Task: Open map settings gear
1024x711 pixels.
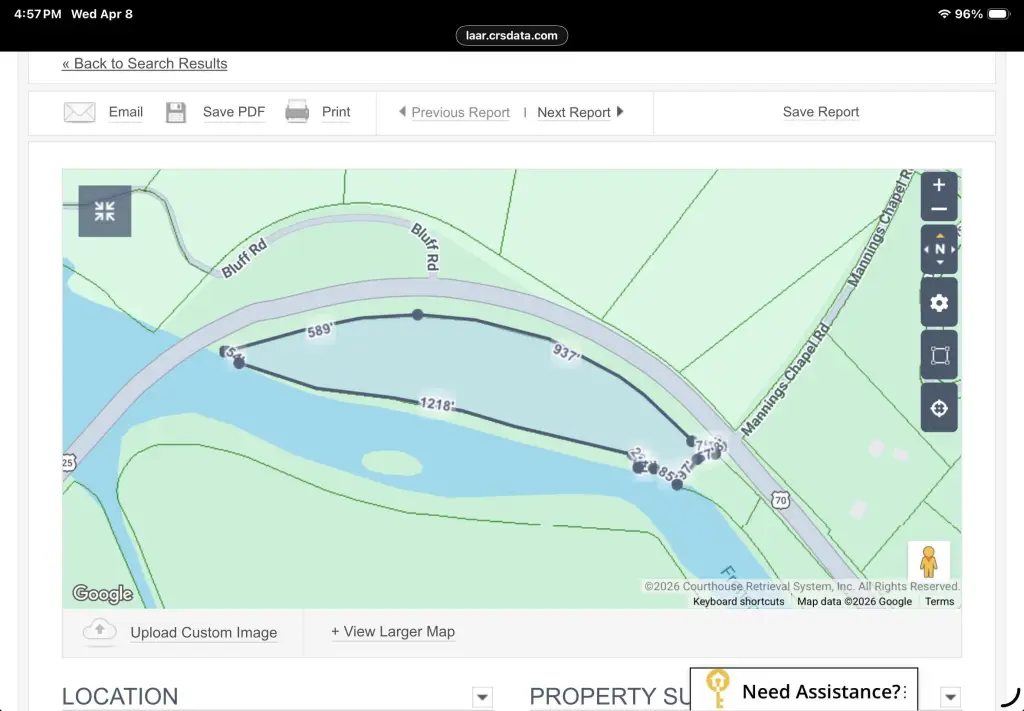Action: [x=939, y=303]
